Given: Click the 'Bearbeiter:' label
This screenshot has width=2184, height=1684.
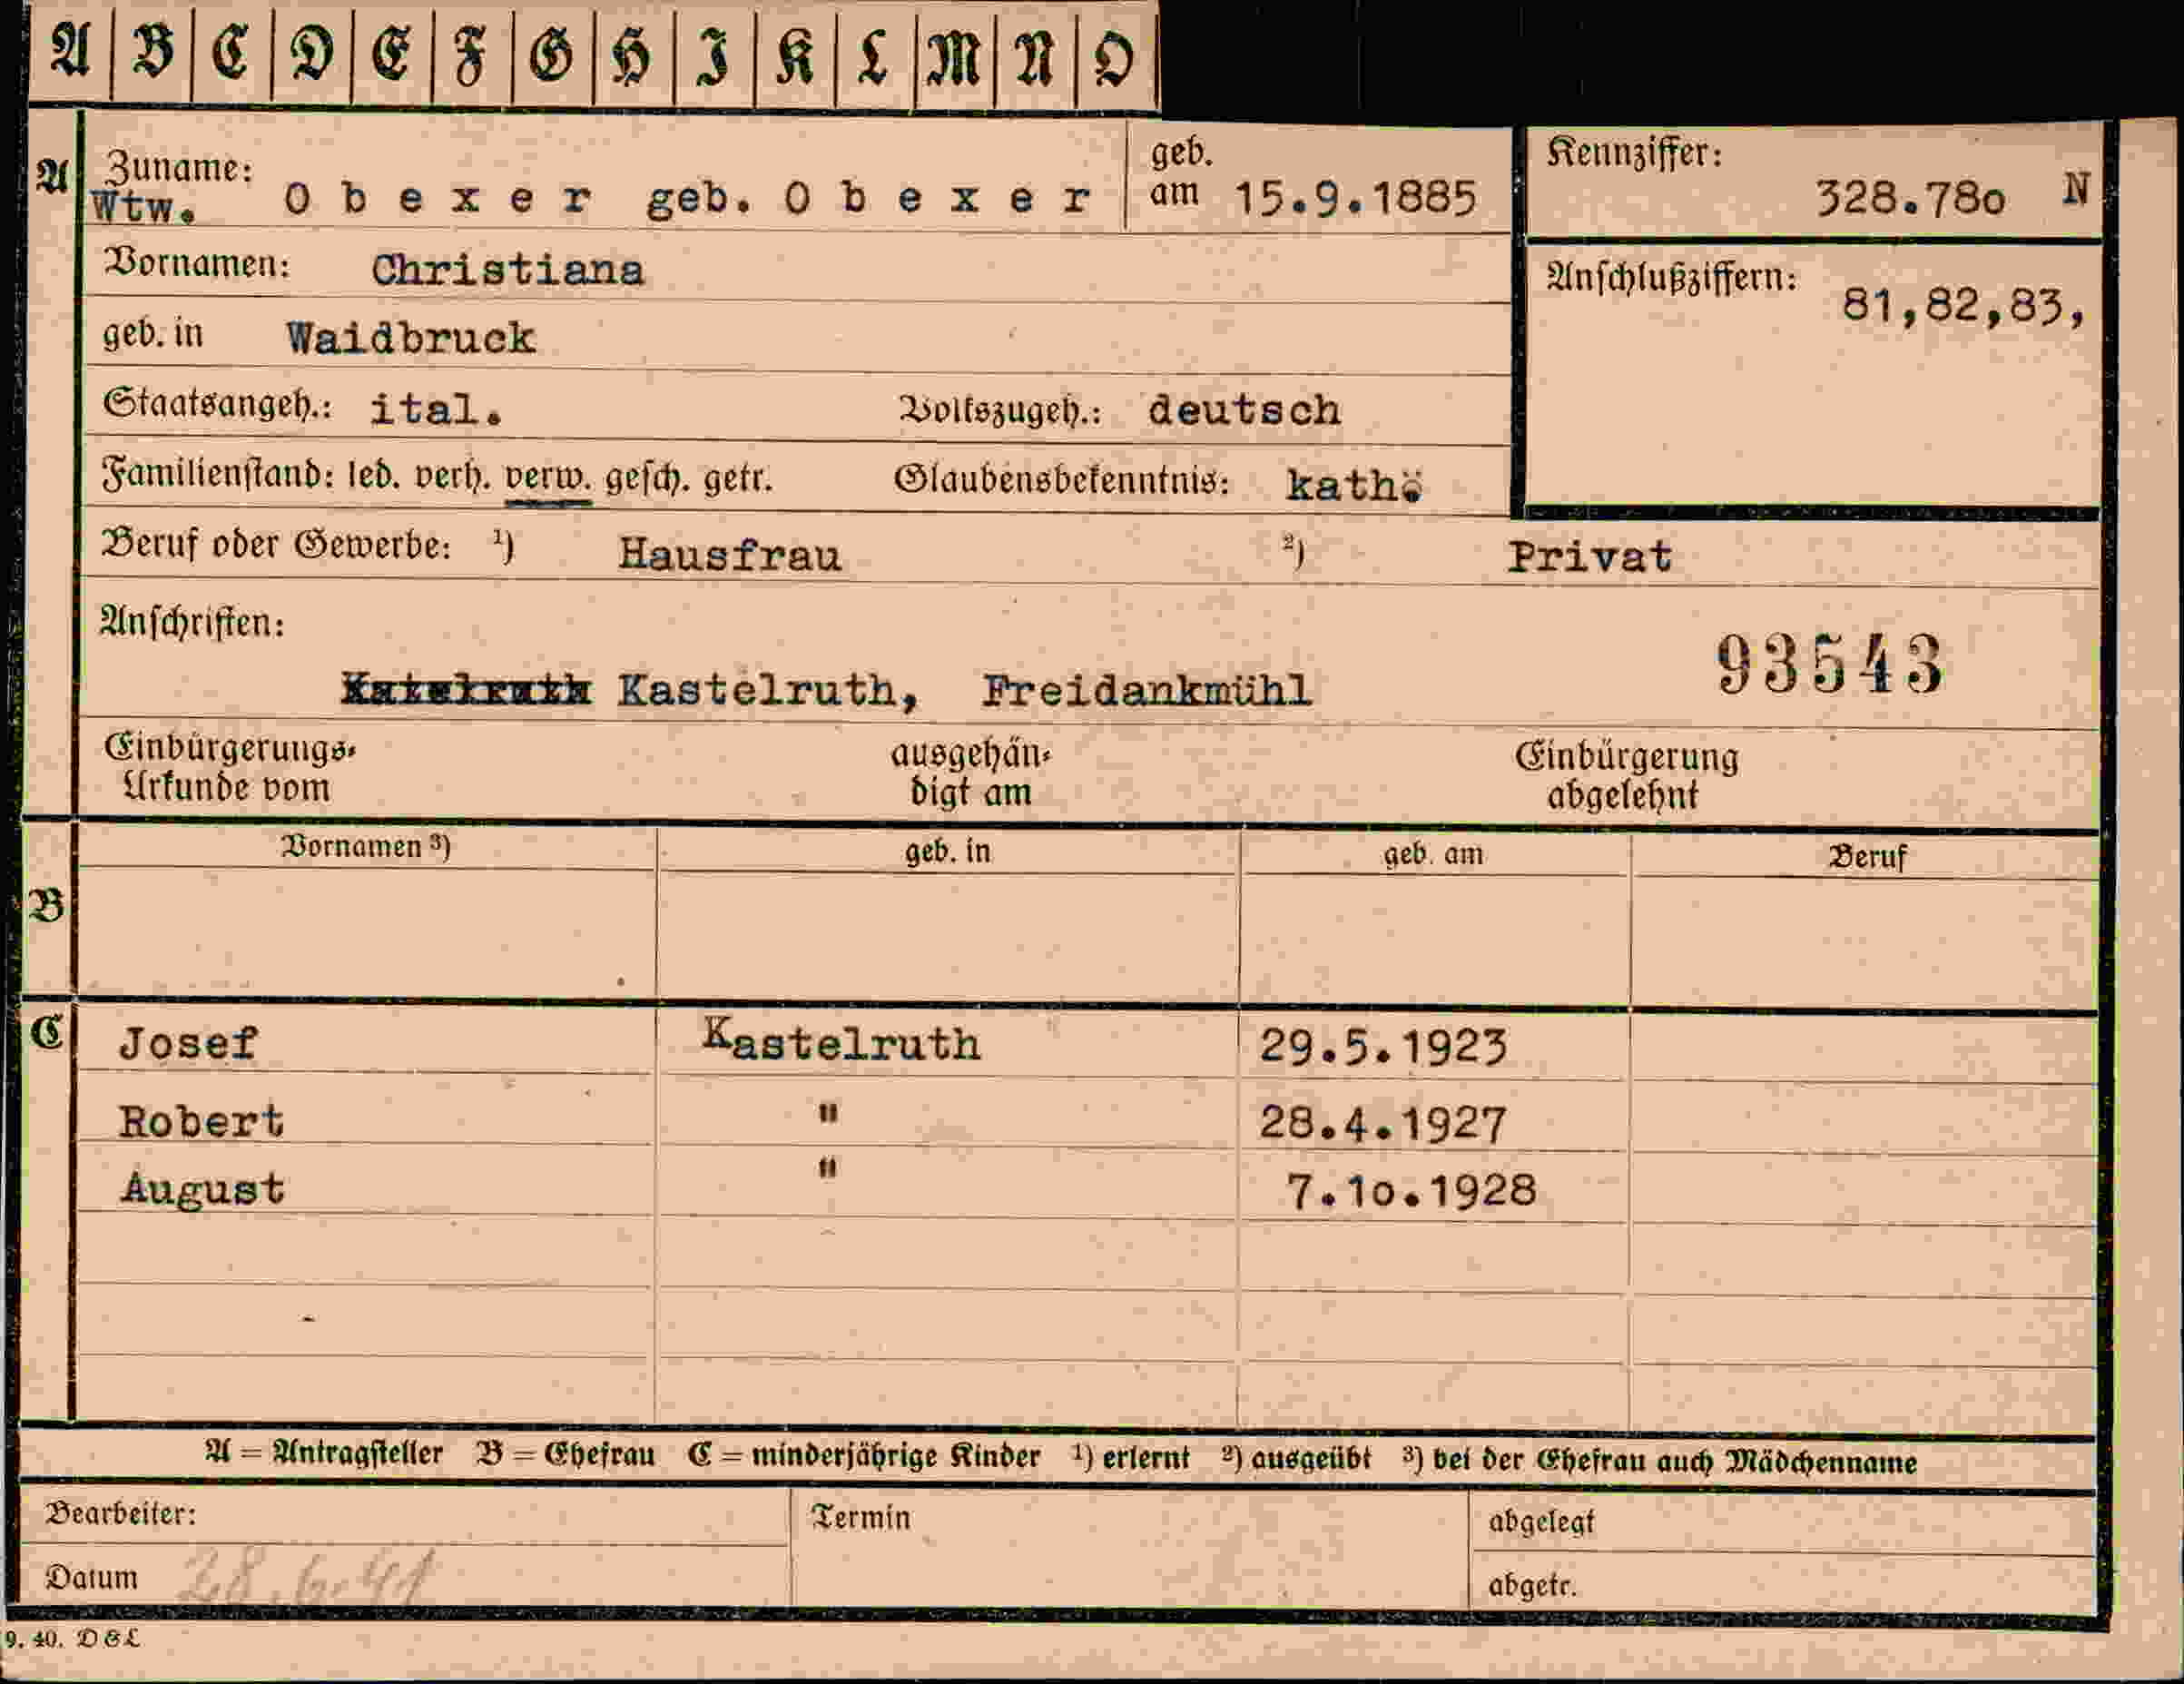Looking at the screenshot, I should pyautogui.click(x=121, y=1513).
